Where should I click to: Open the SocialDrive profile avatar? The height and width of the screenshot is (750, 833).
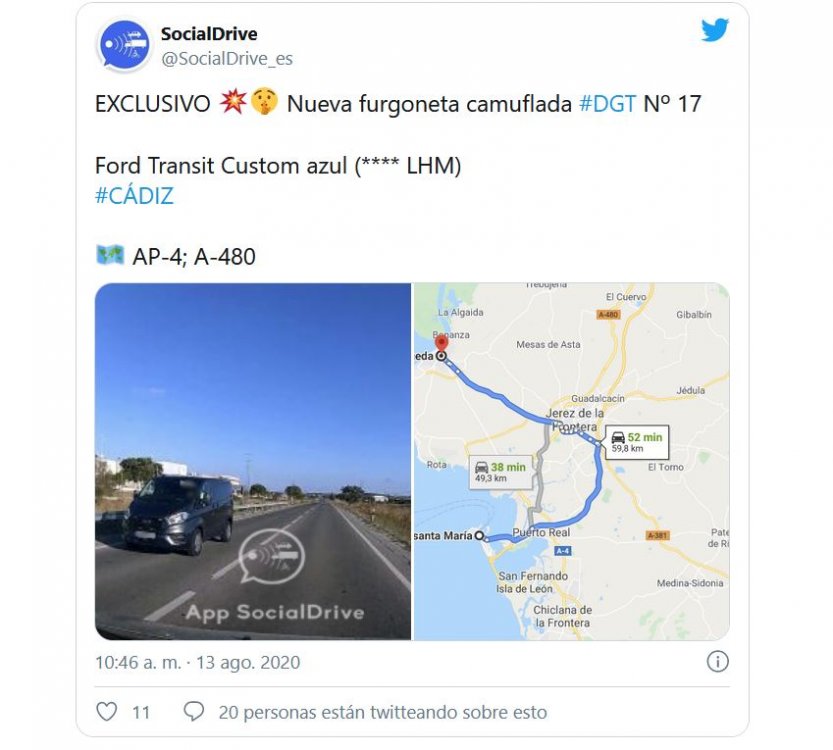click(x=124, y=46)
